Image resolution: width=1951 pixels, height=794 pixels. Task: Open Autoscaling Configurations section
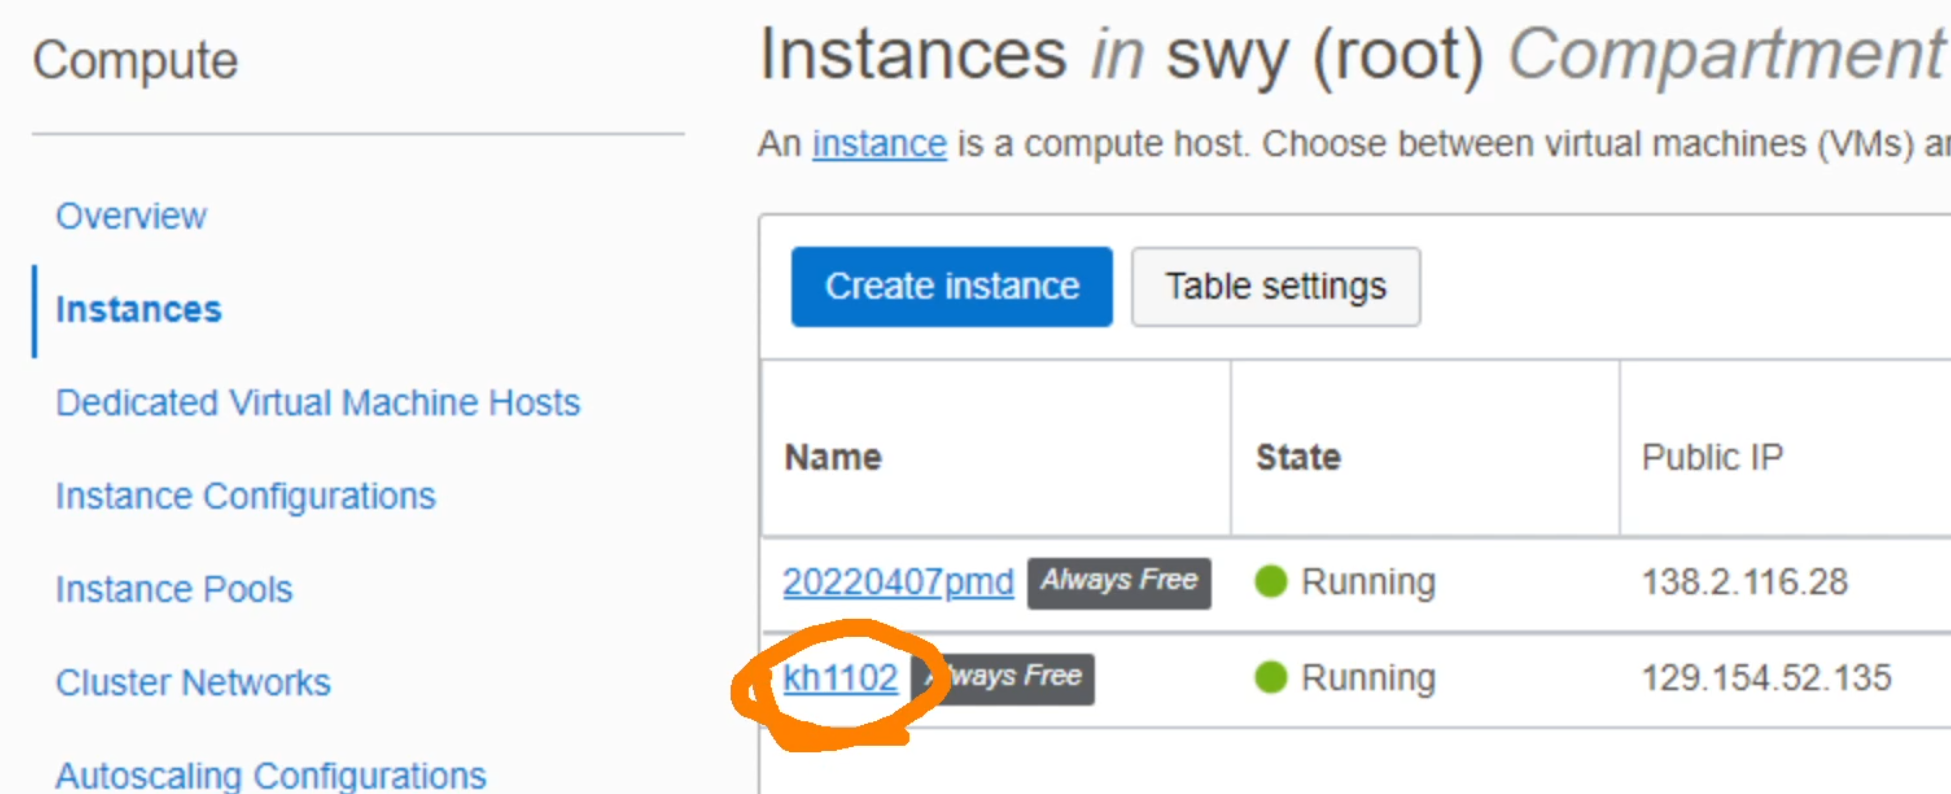(271, 775)
